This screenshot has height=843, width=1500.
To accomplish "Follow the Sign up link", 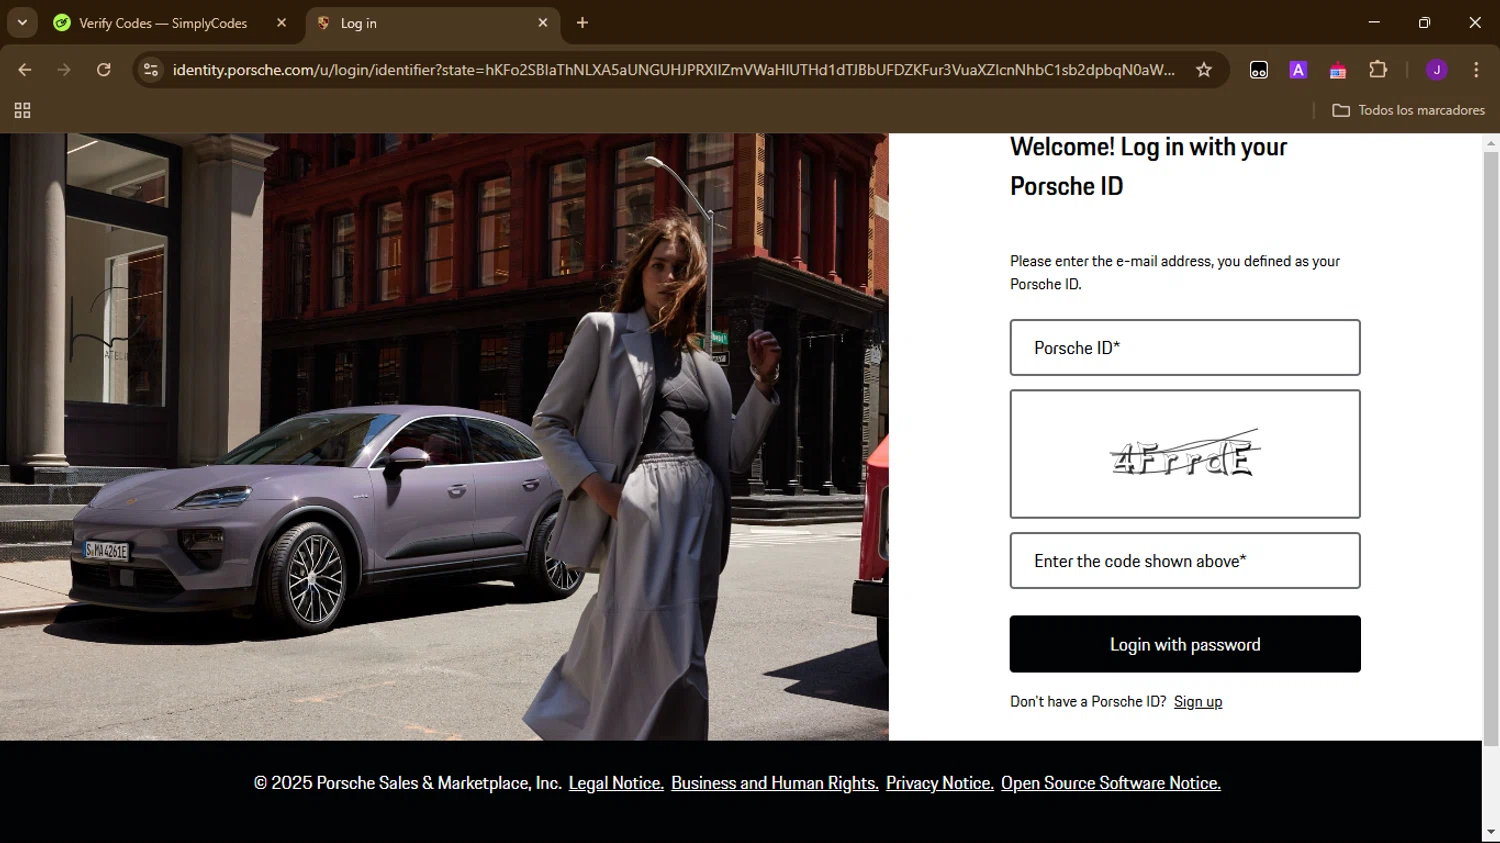I will pos(1198,702).
